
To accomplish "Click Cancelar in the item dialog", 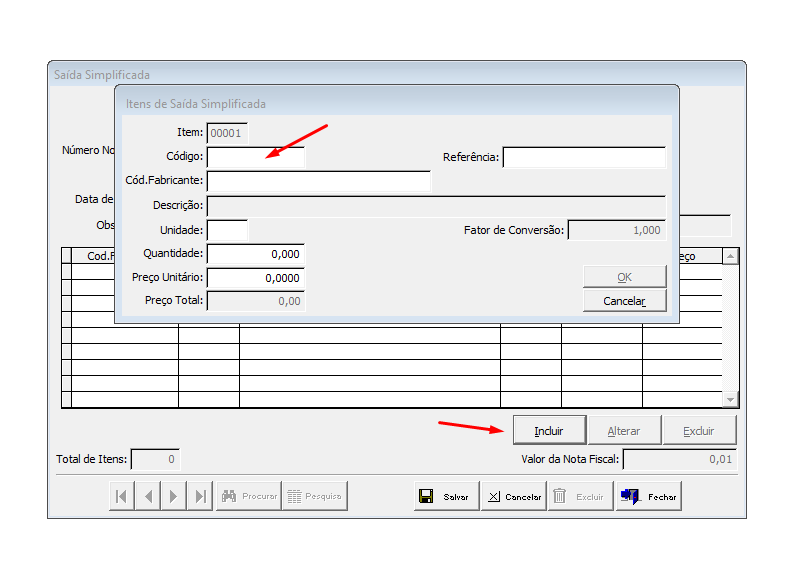I will pos(624,301).
